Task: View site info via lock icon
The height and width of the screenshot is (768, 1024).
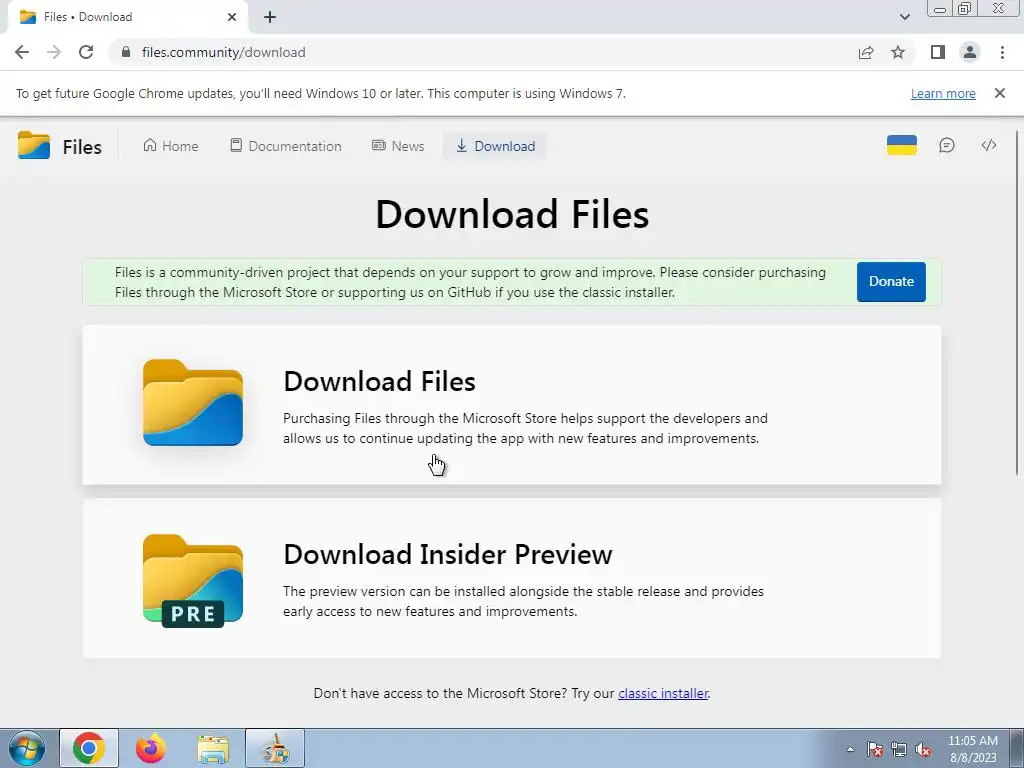Action: click(x=126, y=52)
